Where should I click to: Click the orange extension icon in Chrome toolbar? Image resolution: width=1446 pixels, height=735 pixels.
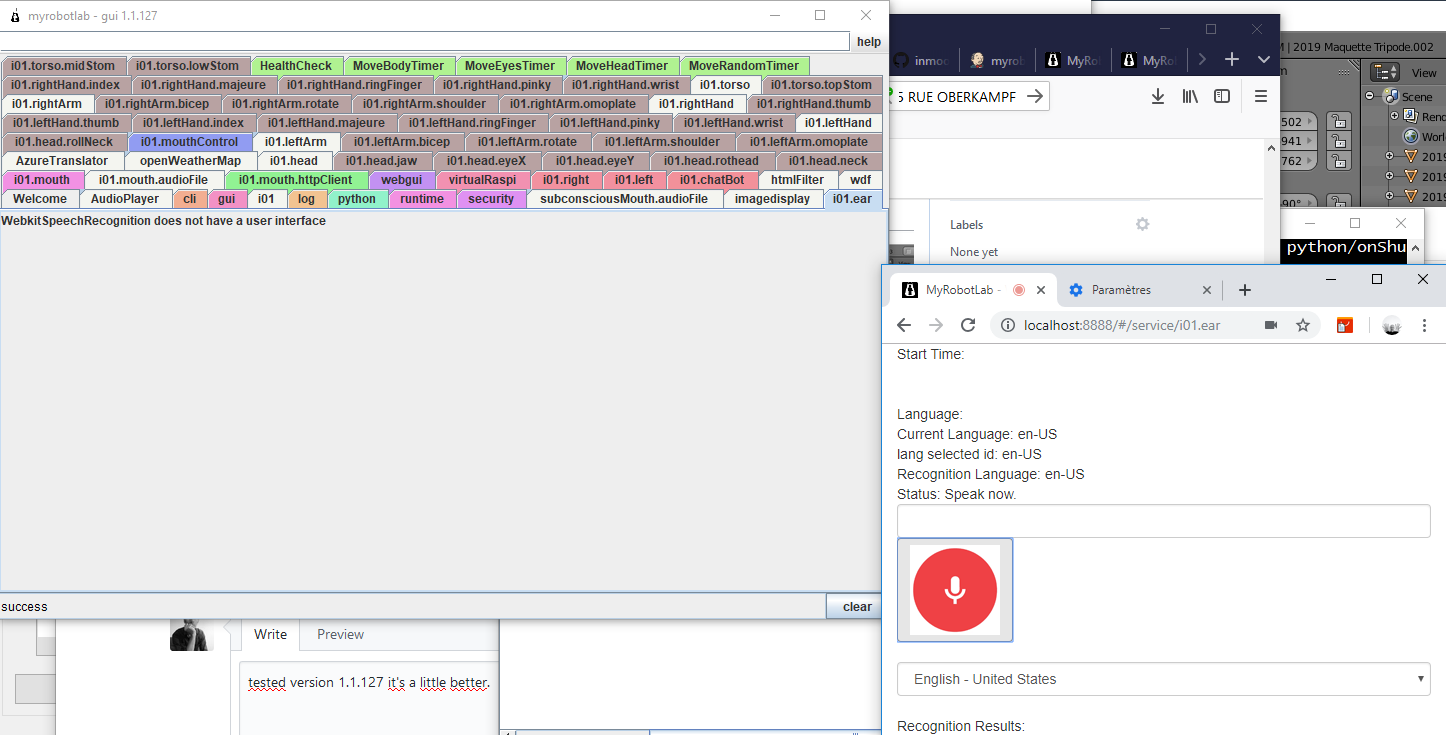1345,325
